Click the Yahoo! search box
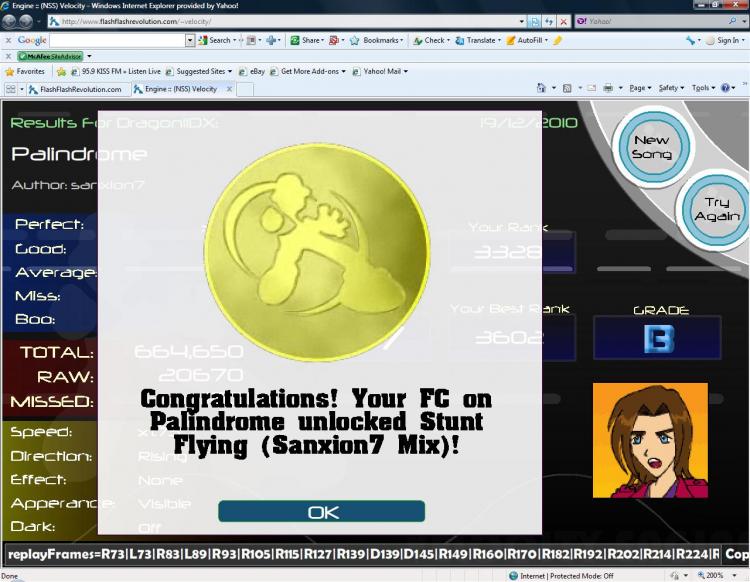Image resolution: width=750 pixels, height=582 pixels. click(x=653, y=22)
